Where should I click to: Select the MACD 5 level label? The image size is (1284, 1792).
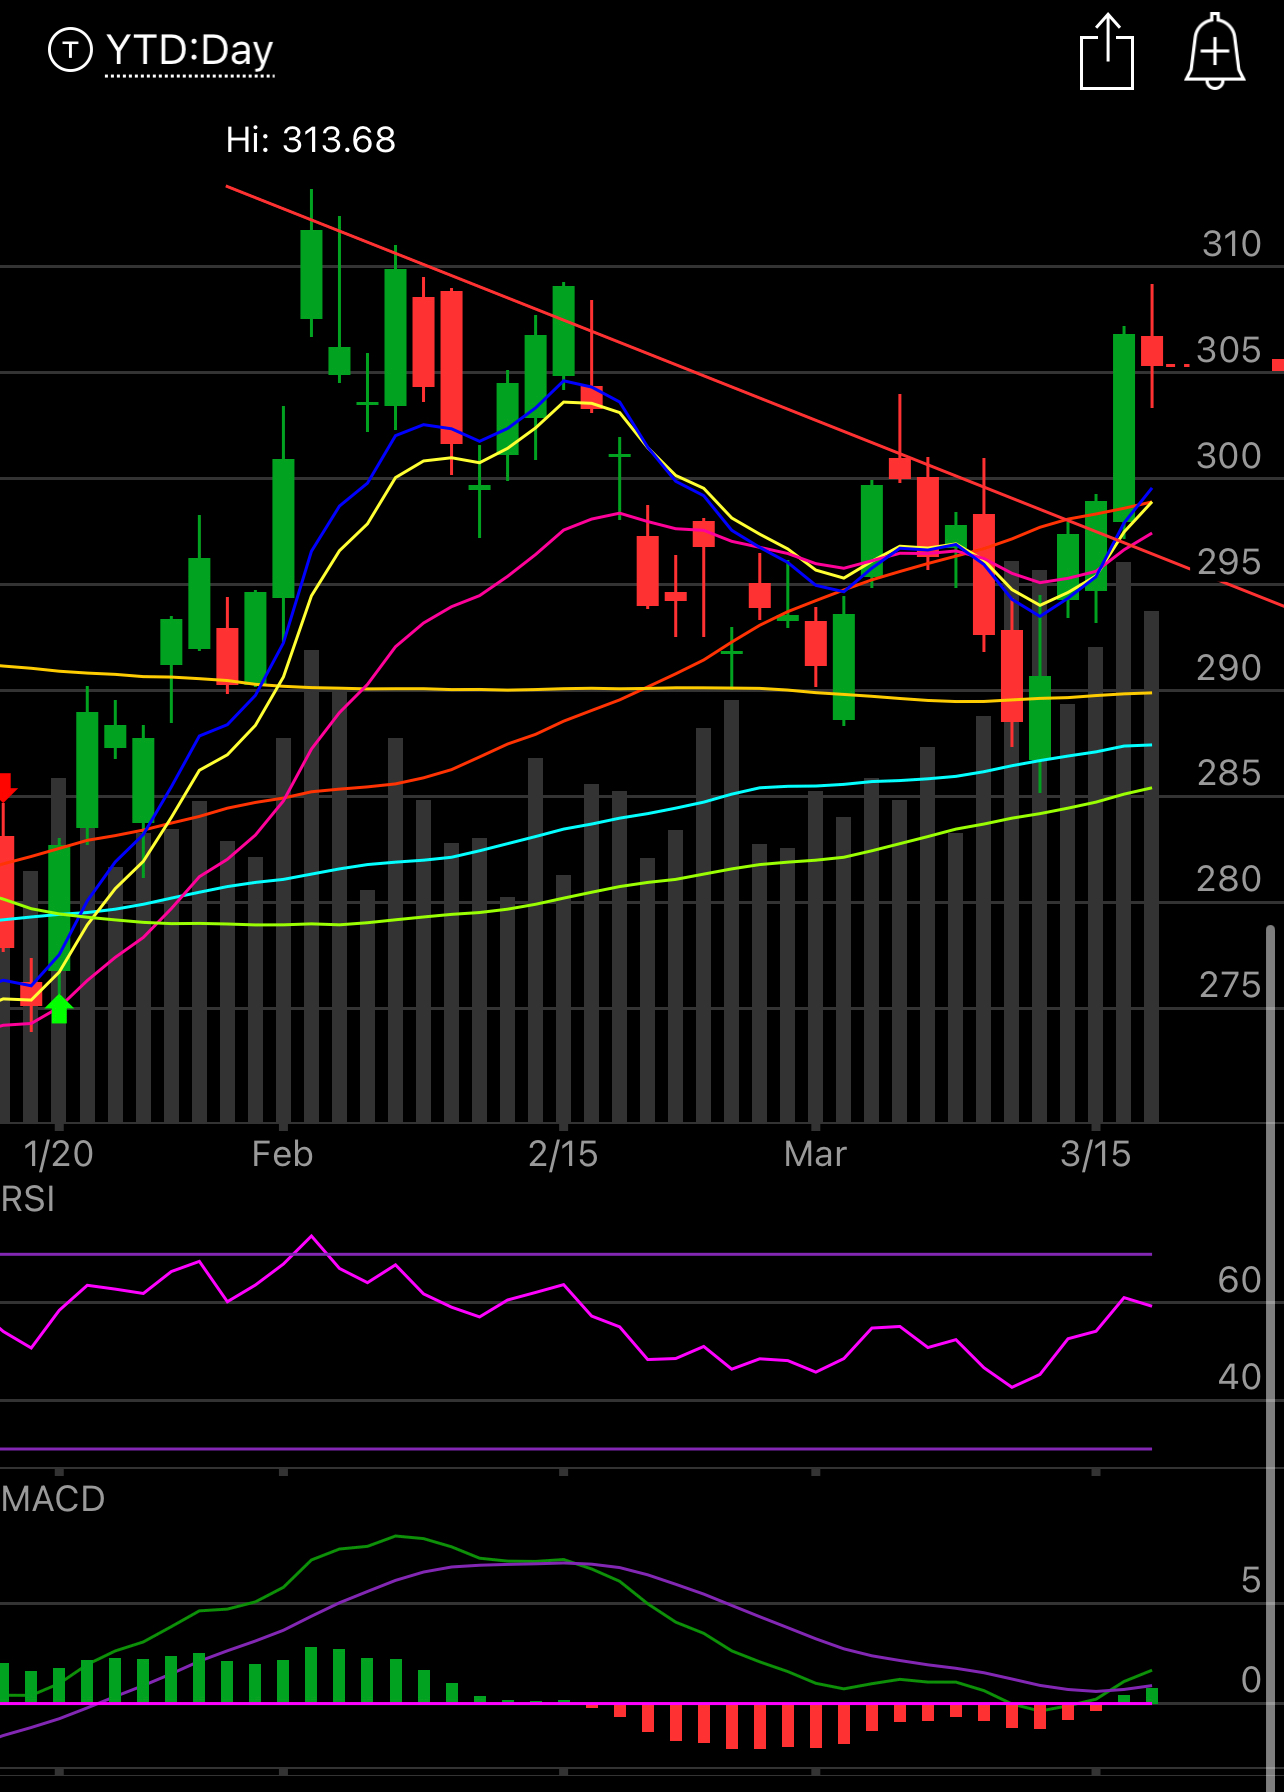click(1251, 1580)
